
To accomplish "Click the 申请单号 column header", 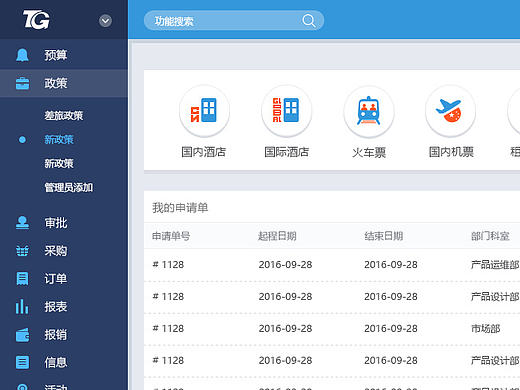I will pos(171,236).
